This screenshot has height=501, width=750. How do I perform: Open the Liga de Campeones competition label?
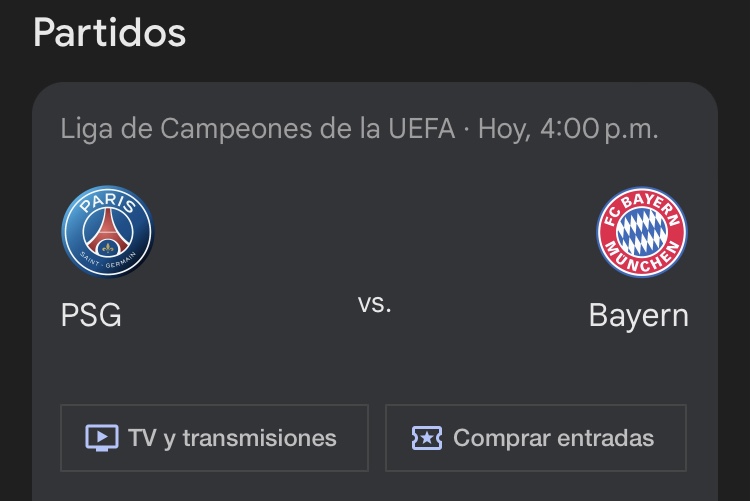click(200, 129)
